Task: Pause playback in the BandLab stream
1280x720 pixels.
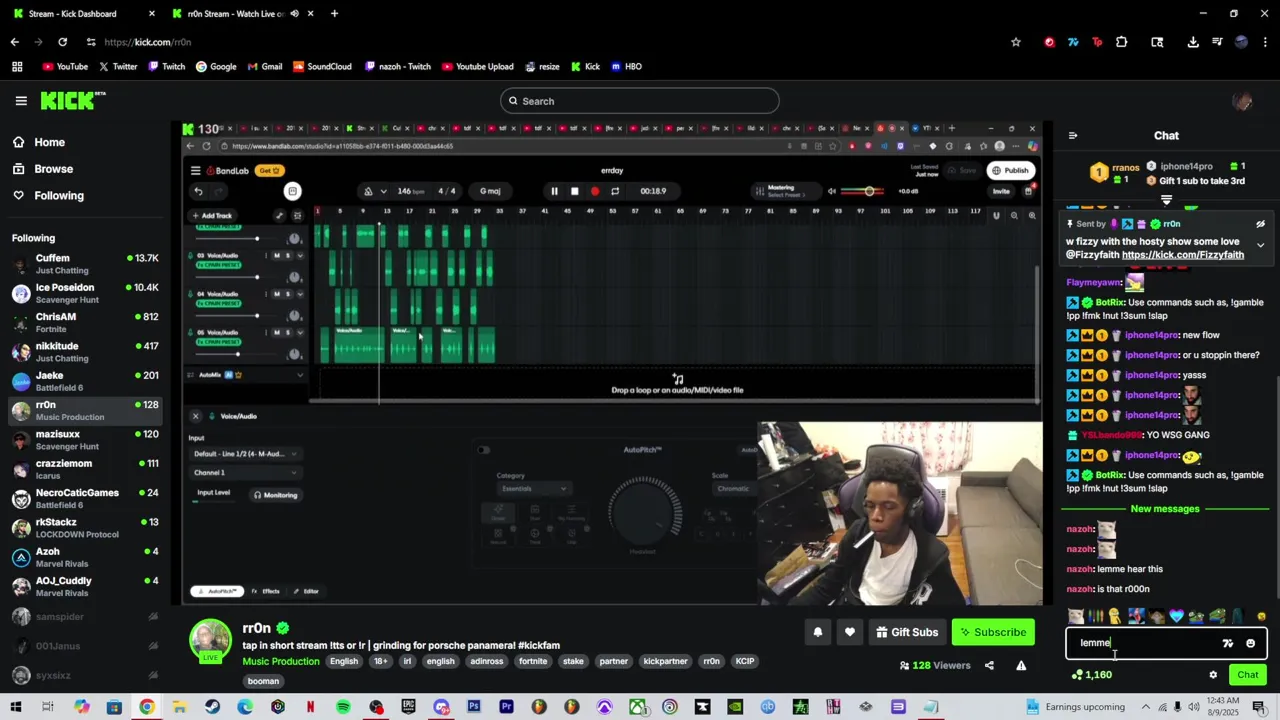Action: pos(554,191)
